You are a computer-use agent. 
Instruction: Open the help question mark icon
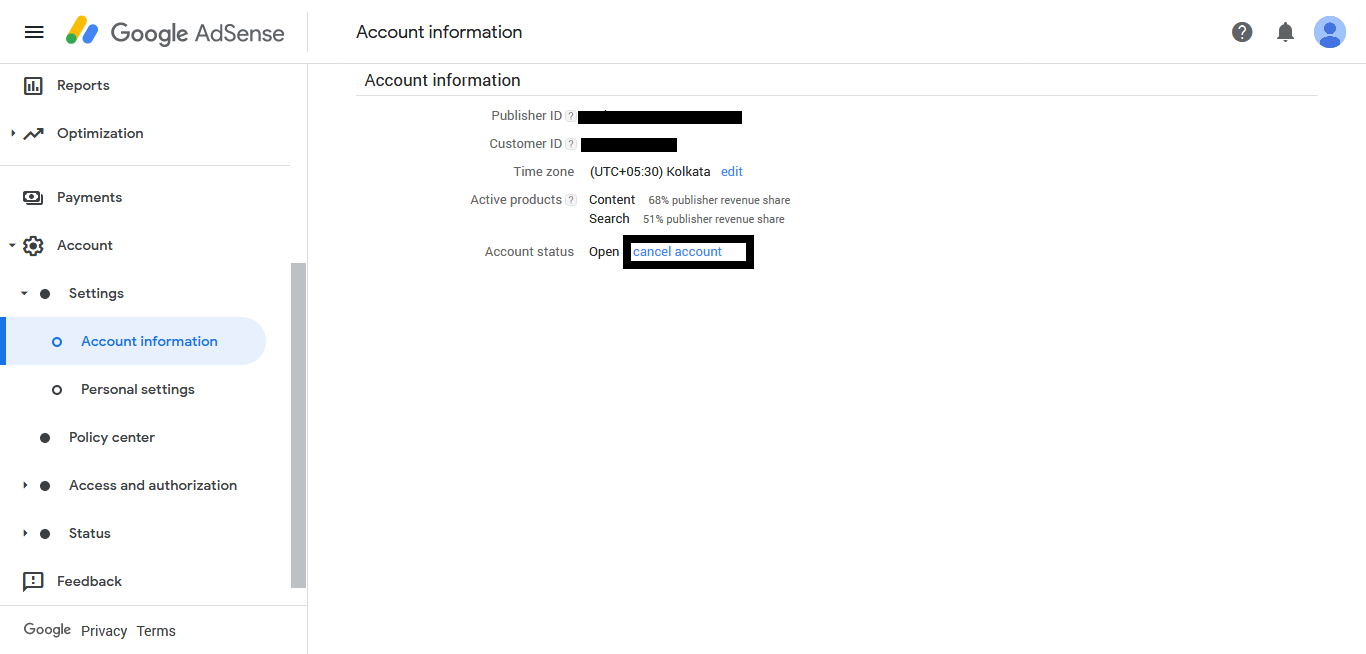tap(1242, 32)
